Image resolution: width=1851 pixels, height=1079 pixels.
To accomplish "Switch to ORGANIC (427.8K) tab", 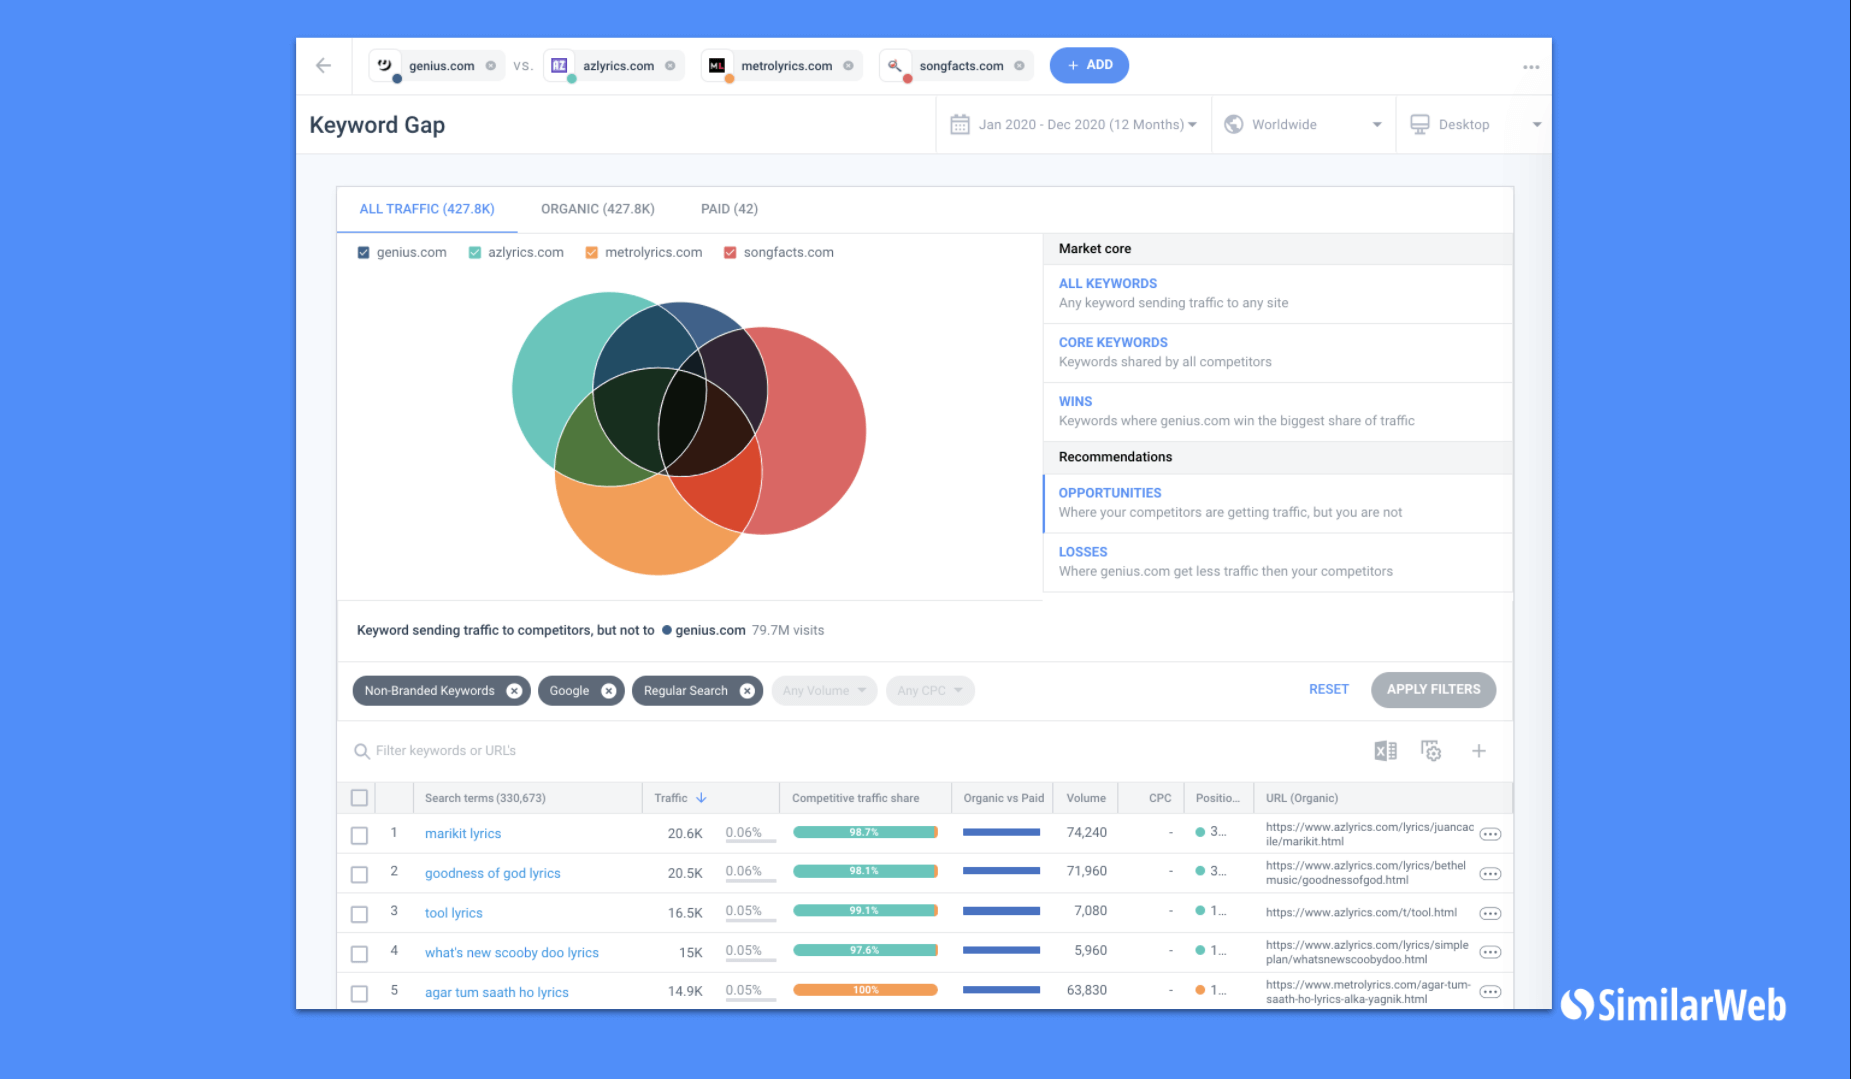I will (598, 209).
